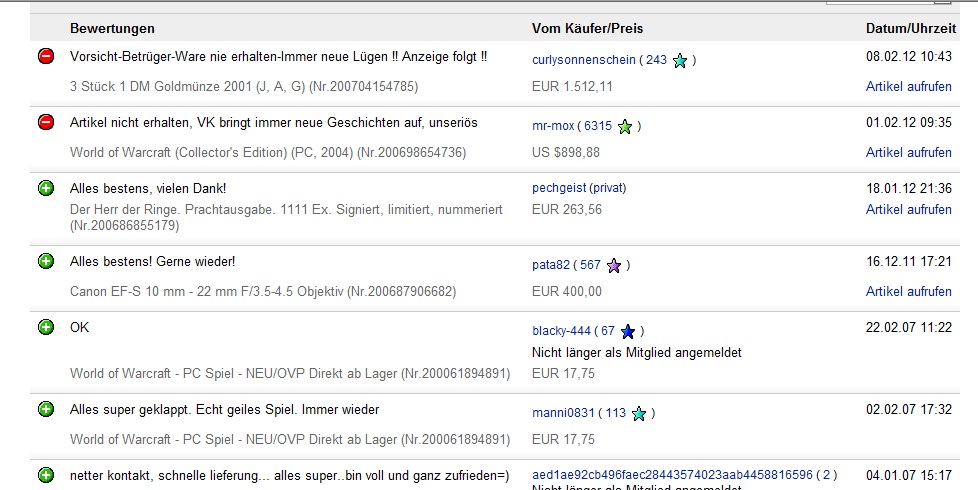Click the 'privat' link beside pechgeist
The width and height of the screenshot is (978, 490).
pos(609,188)
